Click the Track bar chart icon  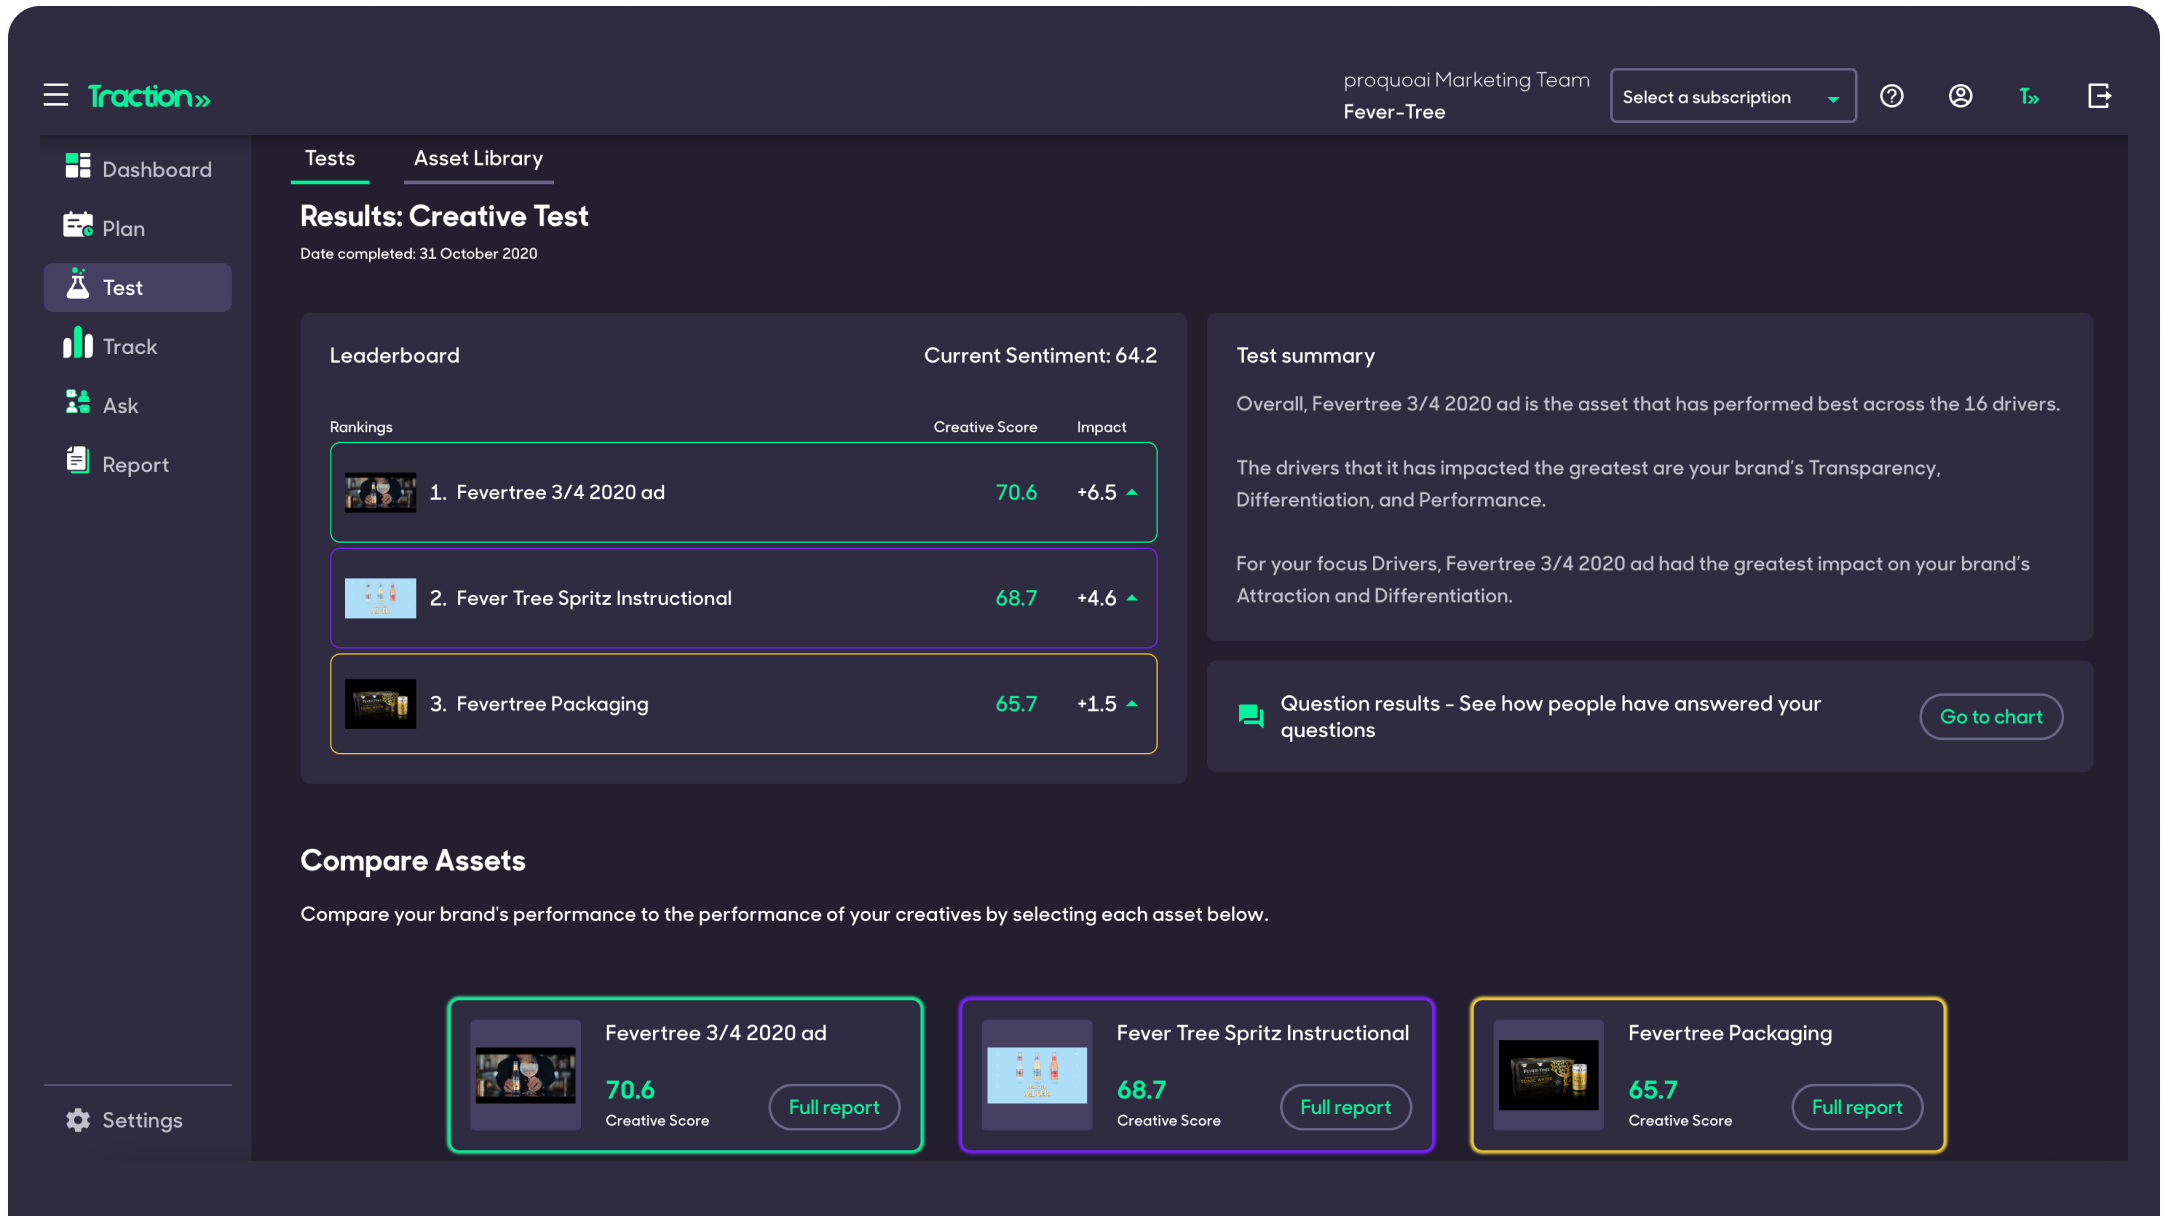click(78, 343)
